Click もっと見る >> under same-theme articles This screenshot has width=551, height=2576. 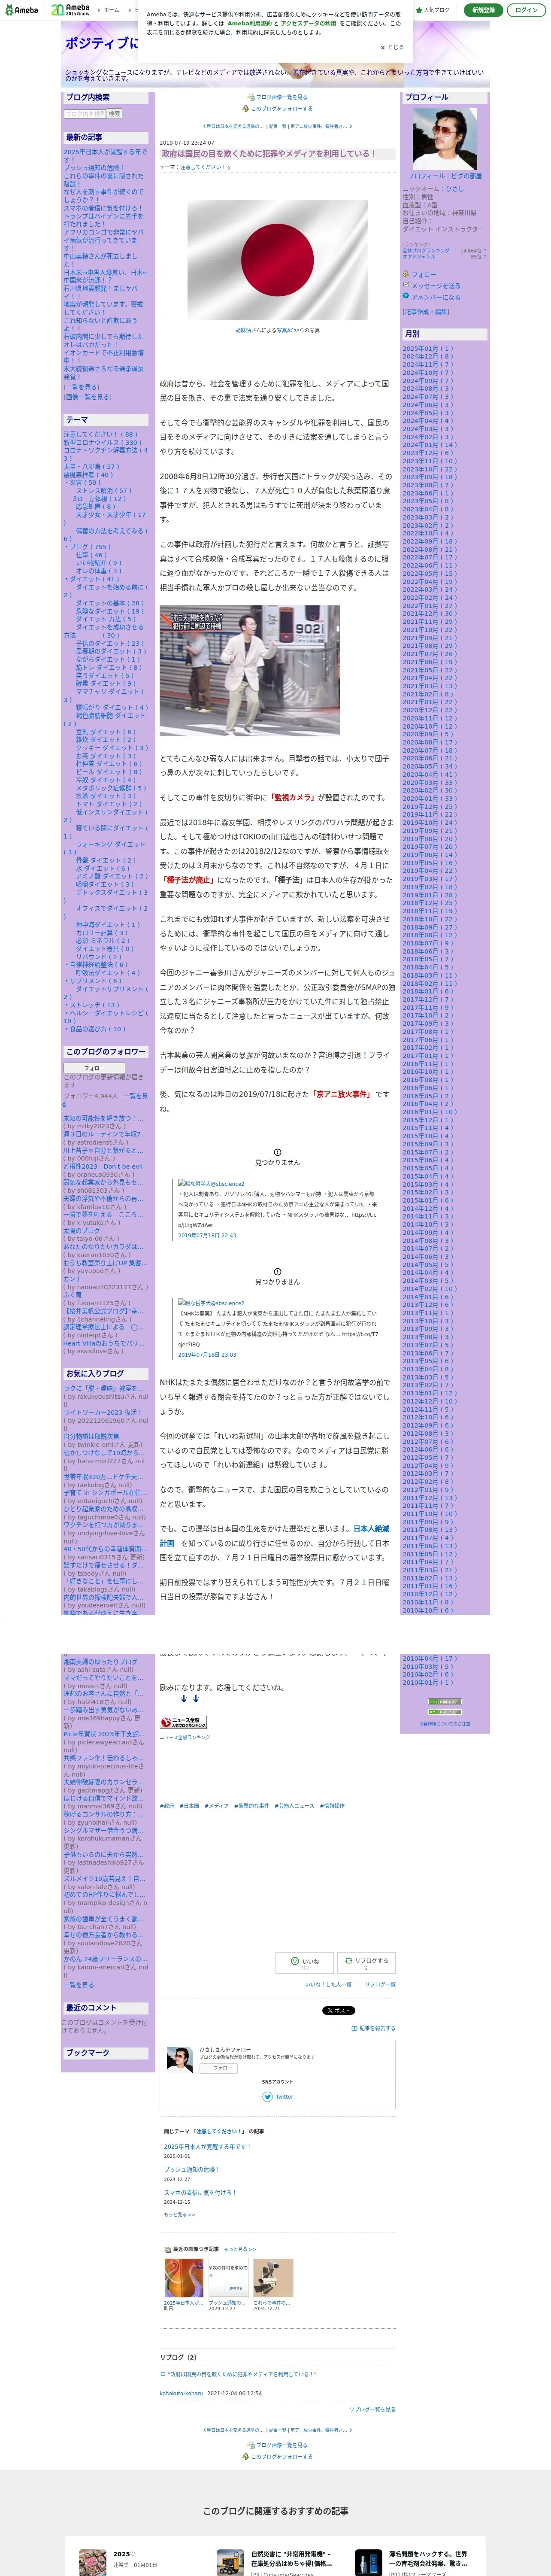pos(180,2214)
